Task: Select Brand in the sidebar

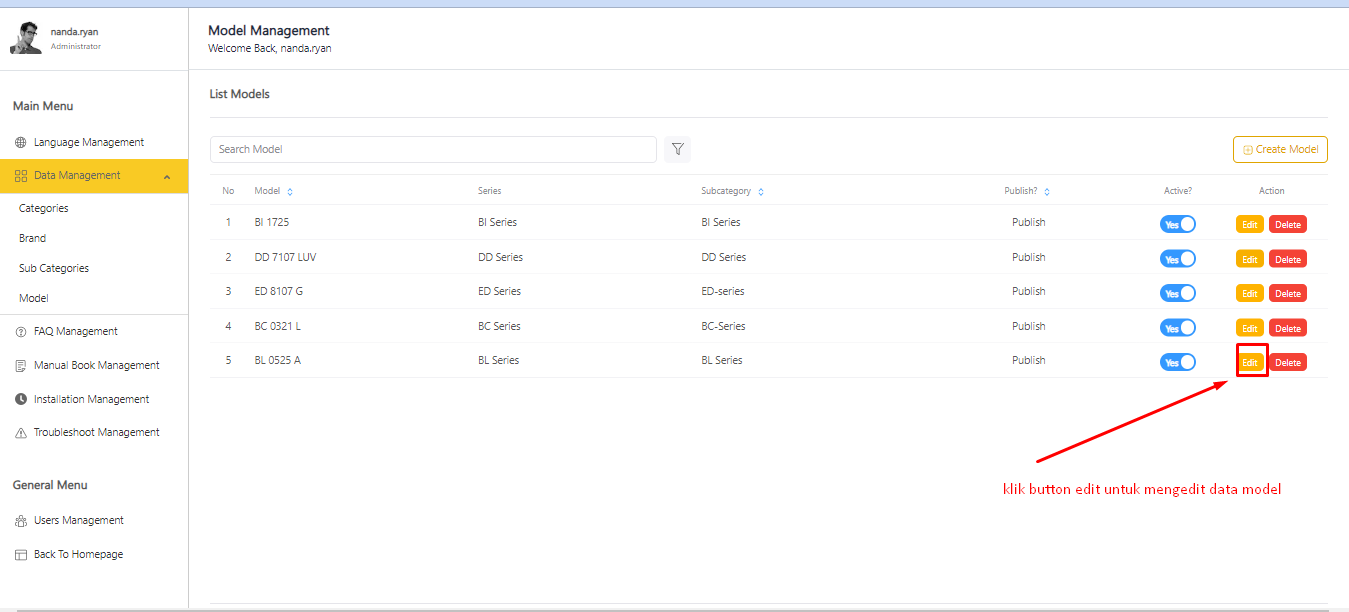Action: click(32, 238)
